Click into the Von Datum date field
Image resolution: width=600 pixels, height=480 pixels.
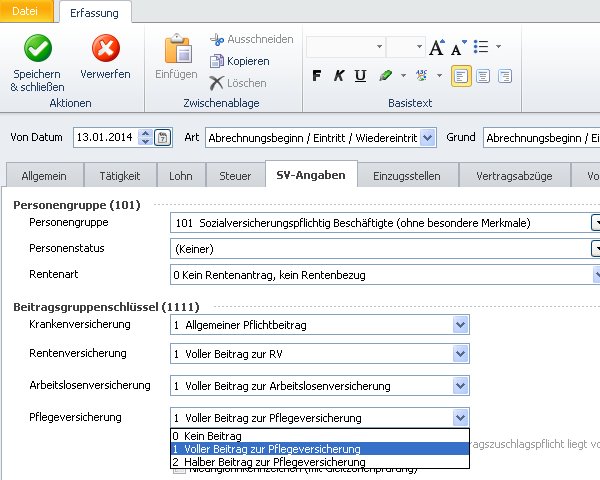point(105,138)
